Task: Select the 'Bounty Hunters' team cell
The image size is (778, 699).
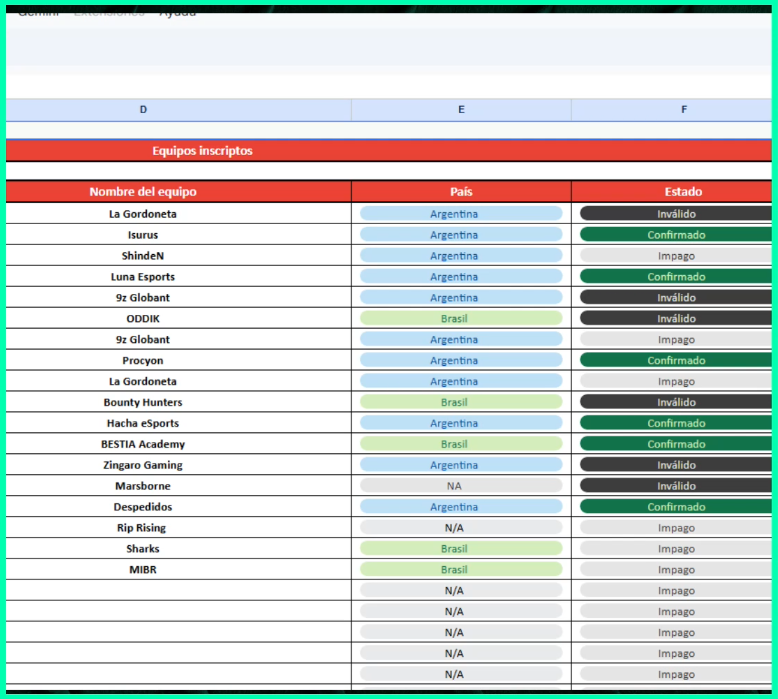Action: (179, 402)
